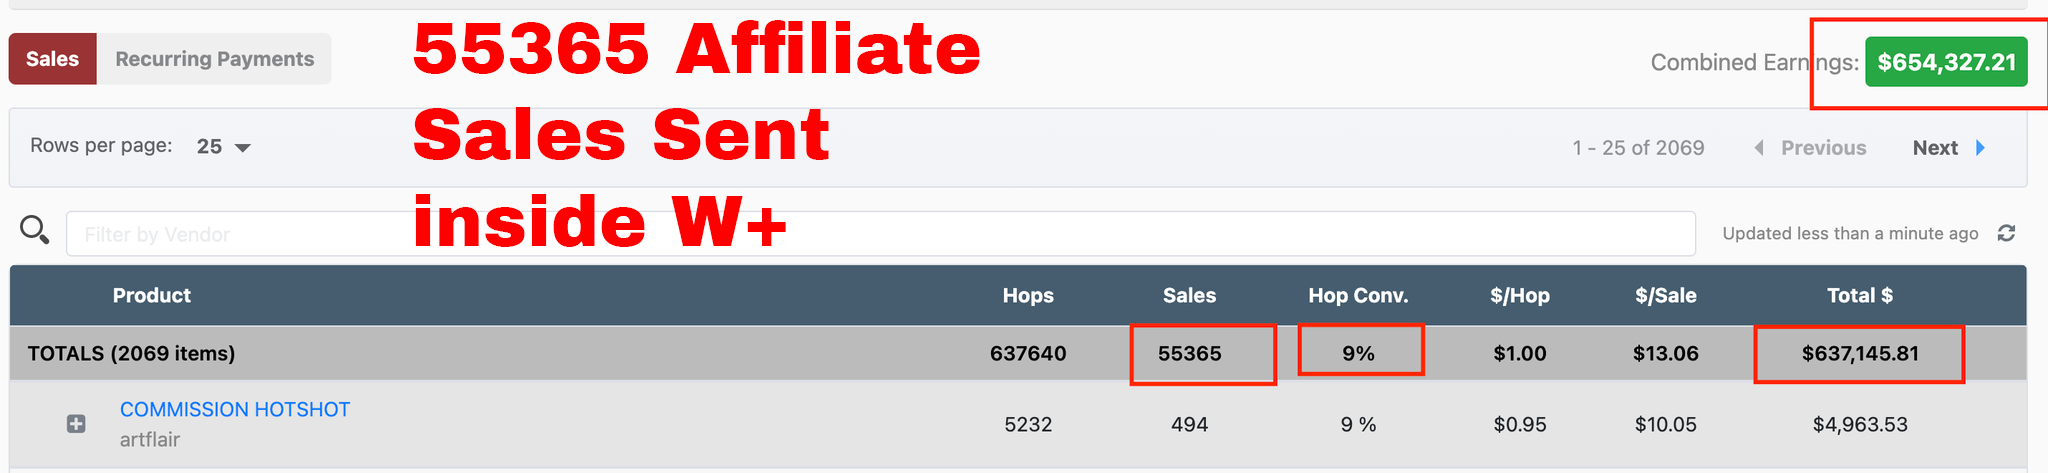Sort by the Sales column header

(x=1189, y=295)
